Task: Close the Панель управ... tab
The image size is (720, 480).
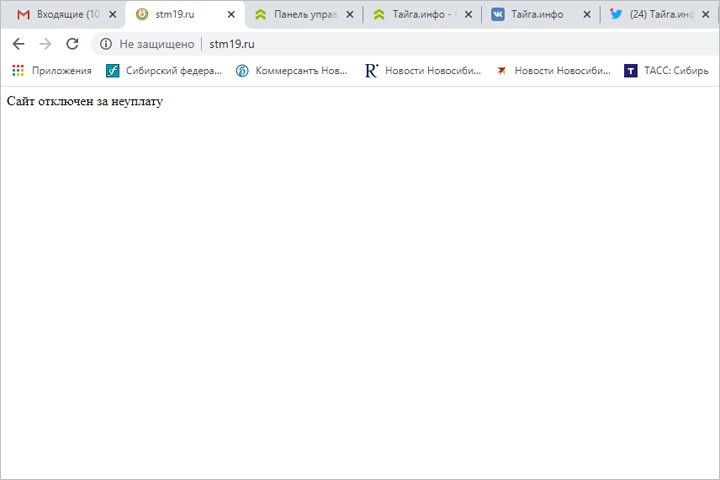Action: (x=350, y=15)
